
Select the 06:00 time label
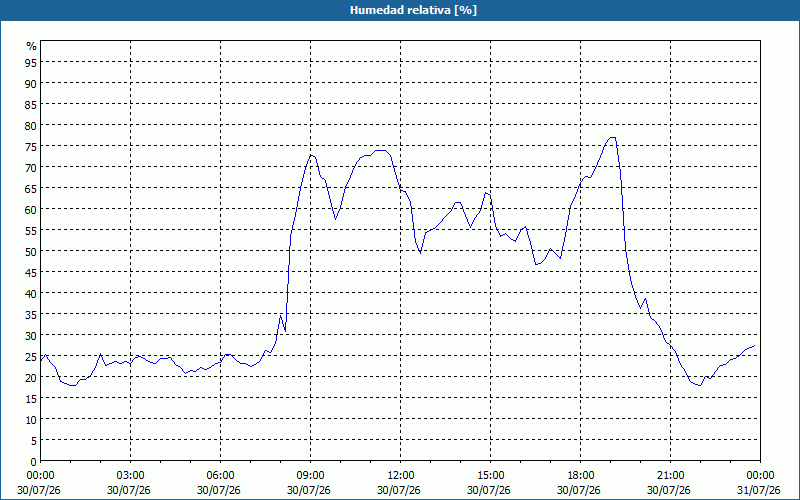point(220,476)
